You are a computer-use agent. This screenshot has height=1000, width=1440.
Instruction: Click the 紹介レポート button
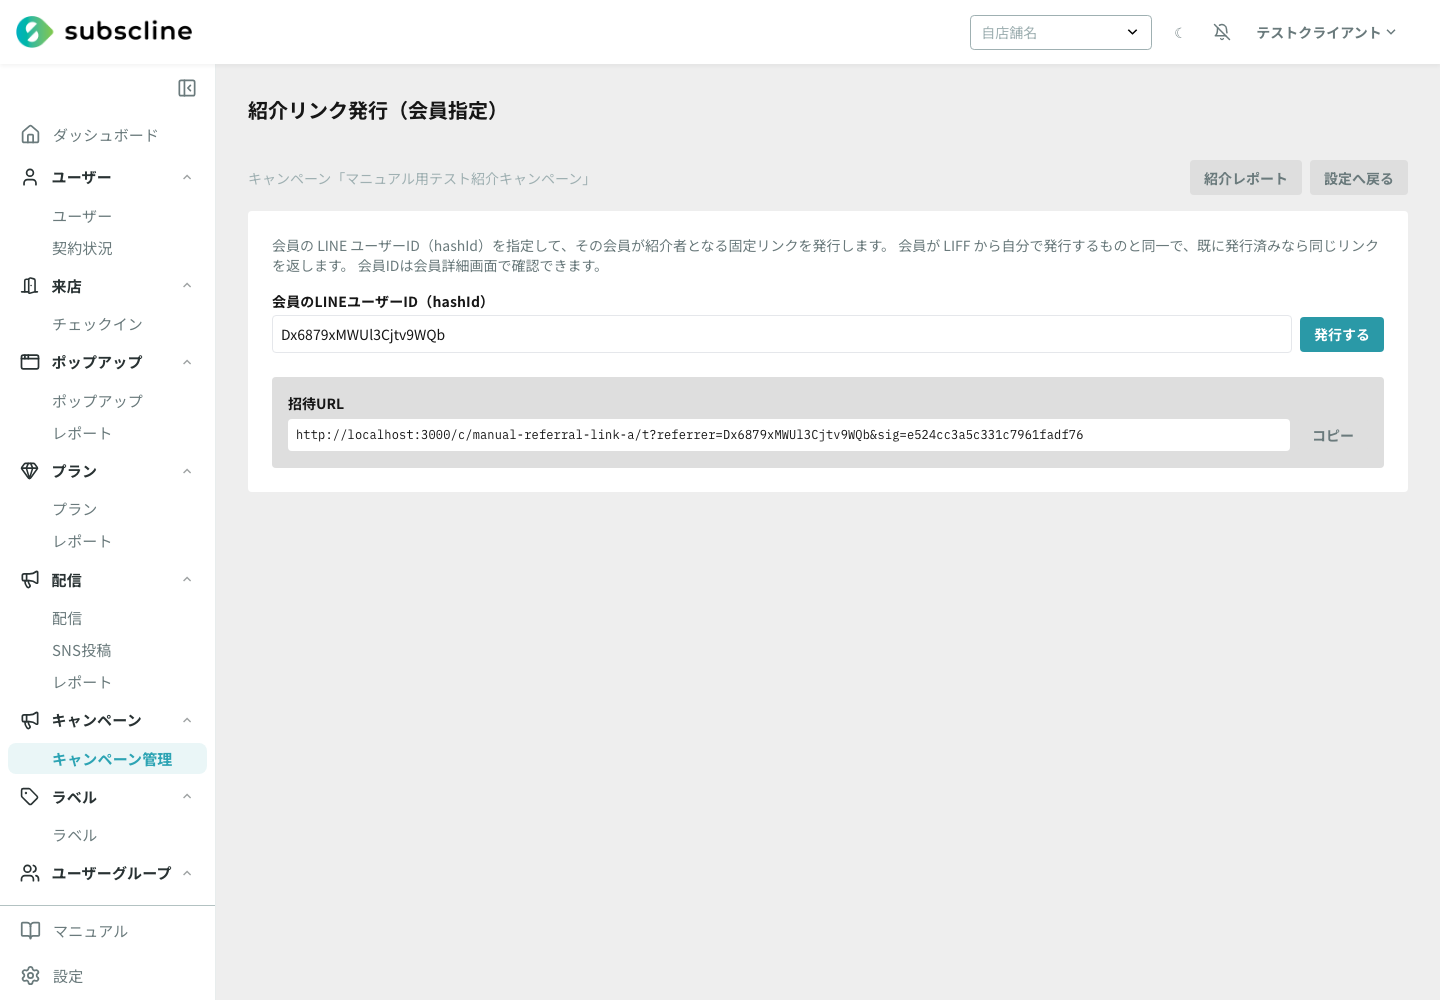tap(1246, 178)
